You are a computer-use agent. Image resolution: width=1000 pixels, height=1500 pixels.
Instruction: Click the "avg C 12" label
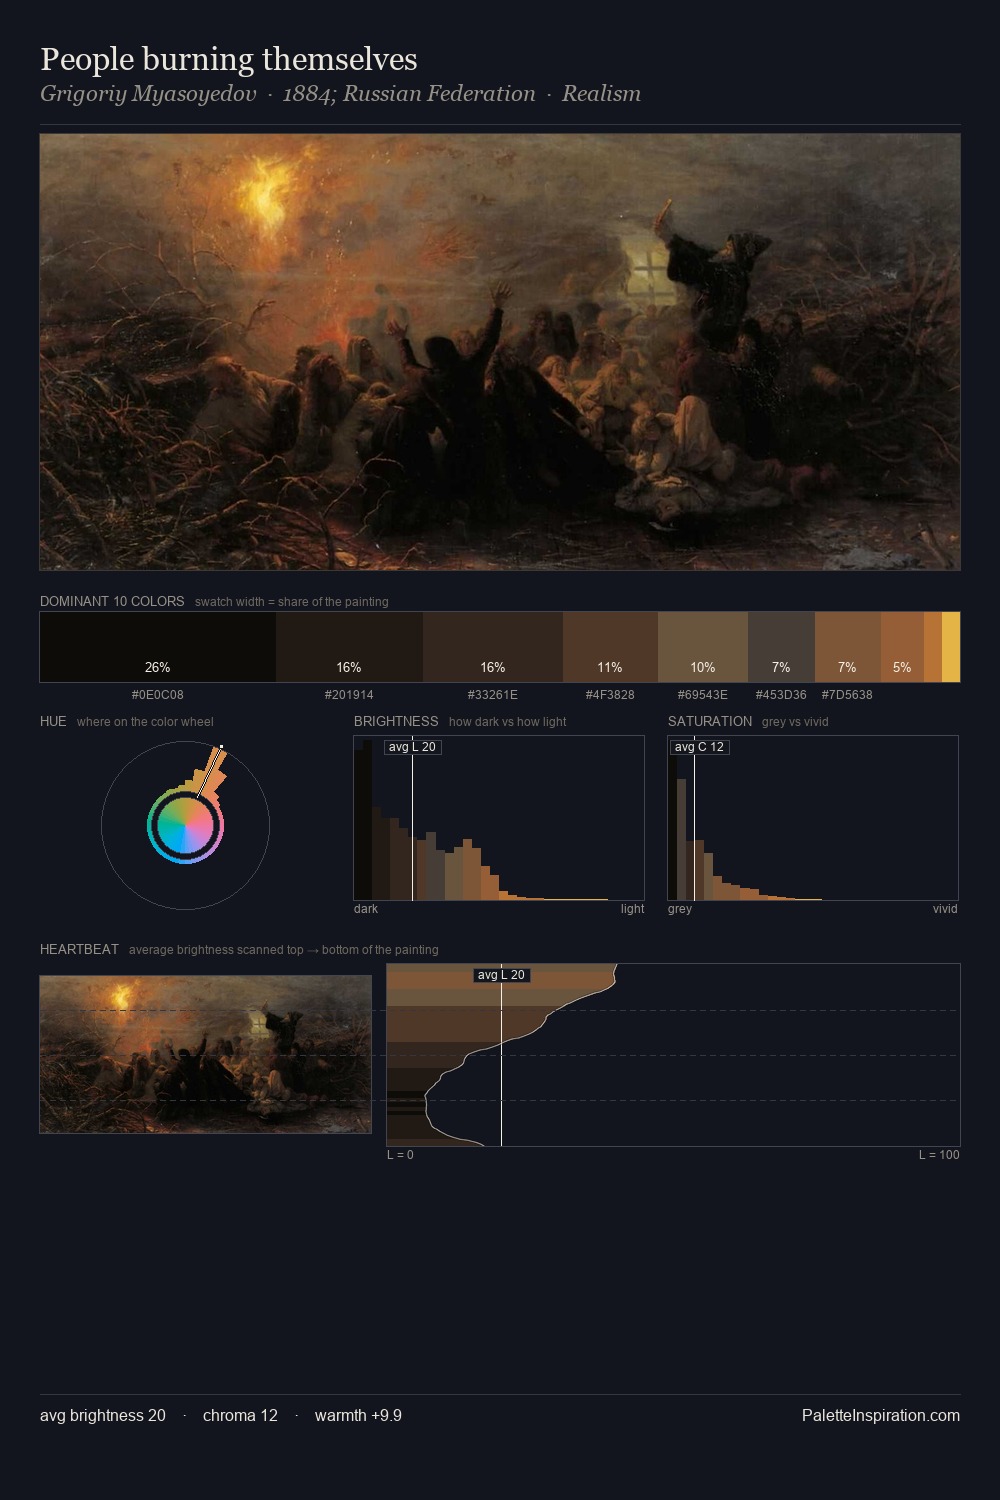pyautogui.click(x=699, y=747)
